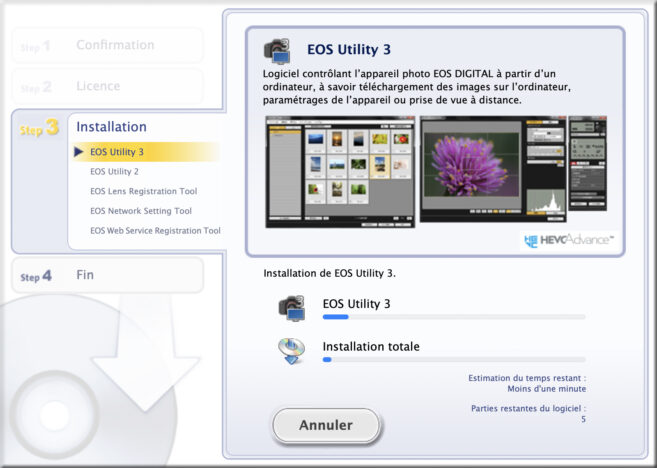657x468 pixels.
Task: Select EOS Web Service Registration Tool entry
Action: pos(155,230)
